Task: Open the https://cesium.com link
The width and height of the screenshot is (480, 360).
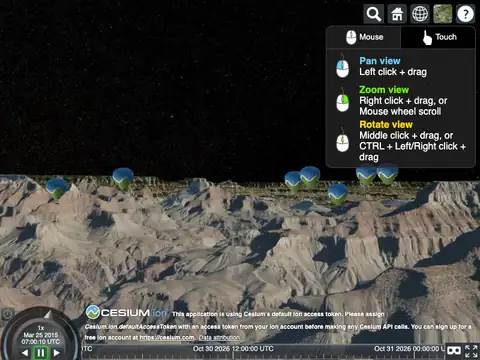Action: pos(167,338)
